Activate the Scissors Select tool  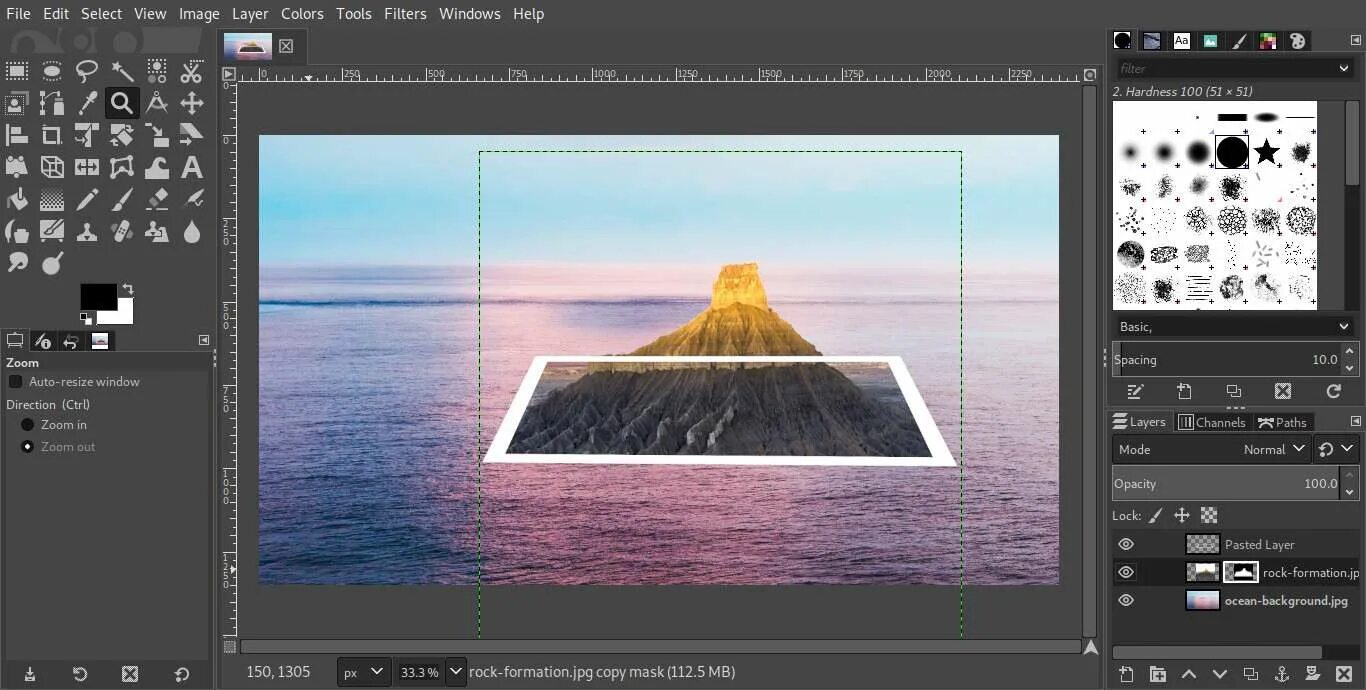[192, 71]
